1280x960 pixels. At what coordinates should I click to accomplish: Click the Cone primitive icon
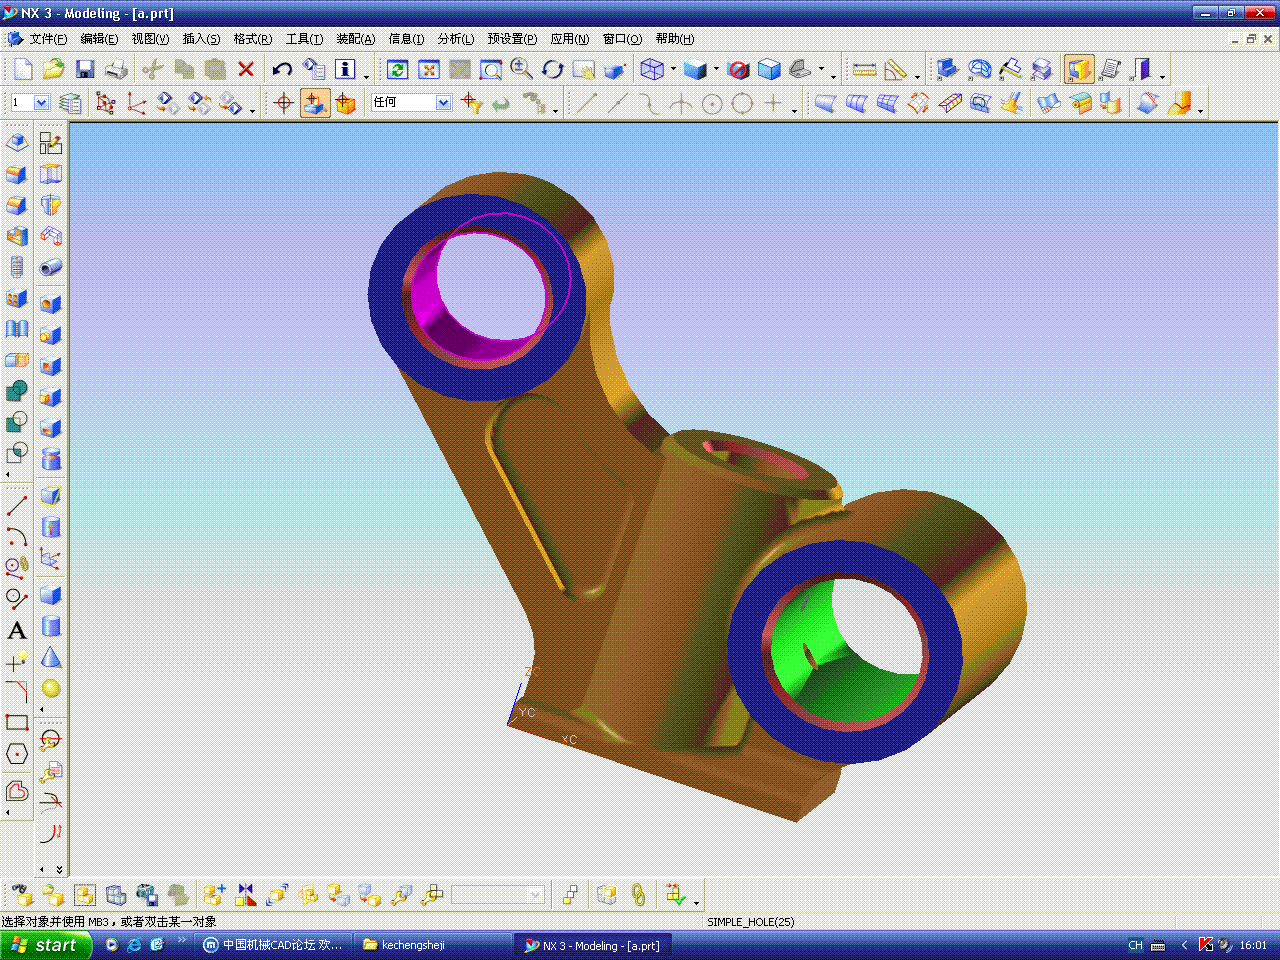tap(51, 658)
